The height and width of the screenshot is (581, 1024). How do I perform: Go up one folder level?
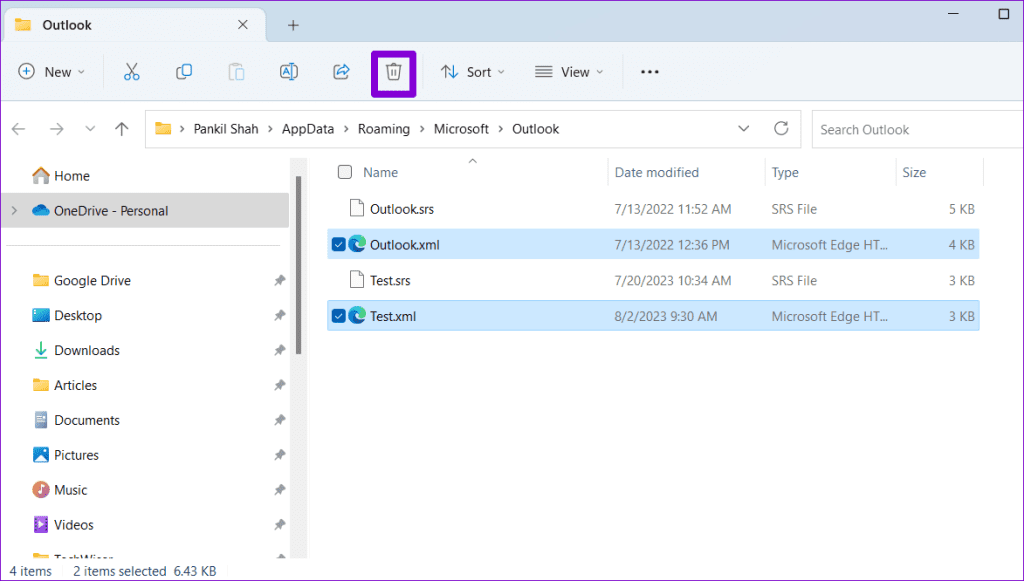121,129
